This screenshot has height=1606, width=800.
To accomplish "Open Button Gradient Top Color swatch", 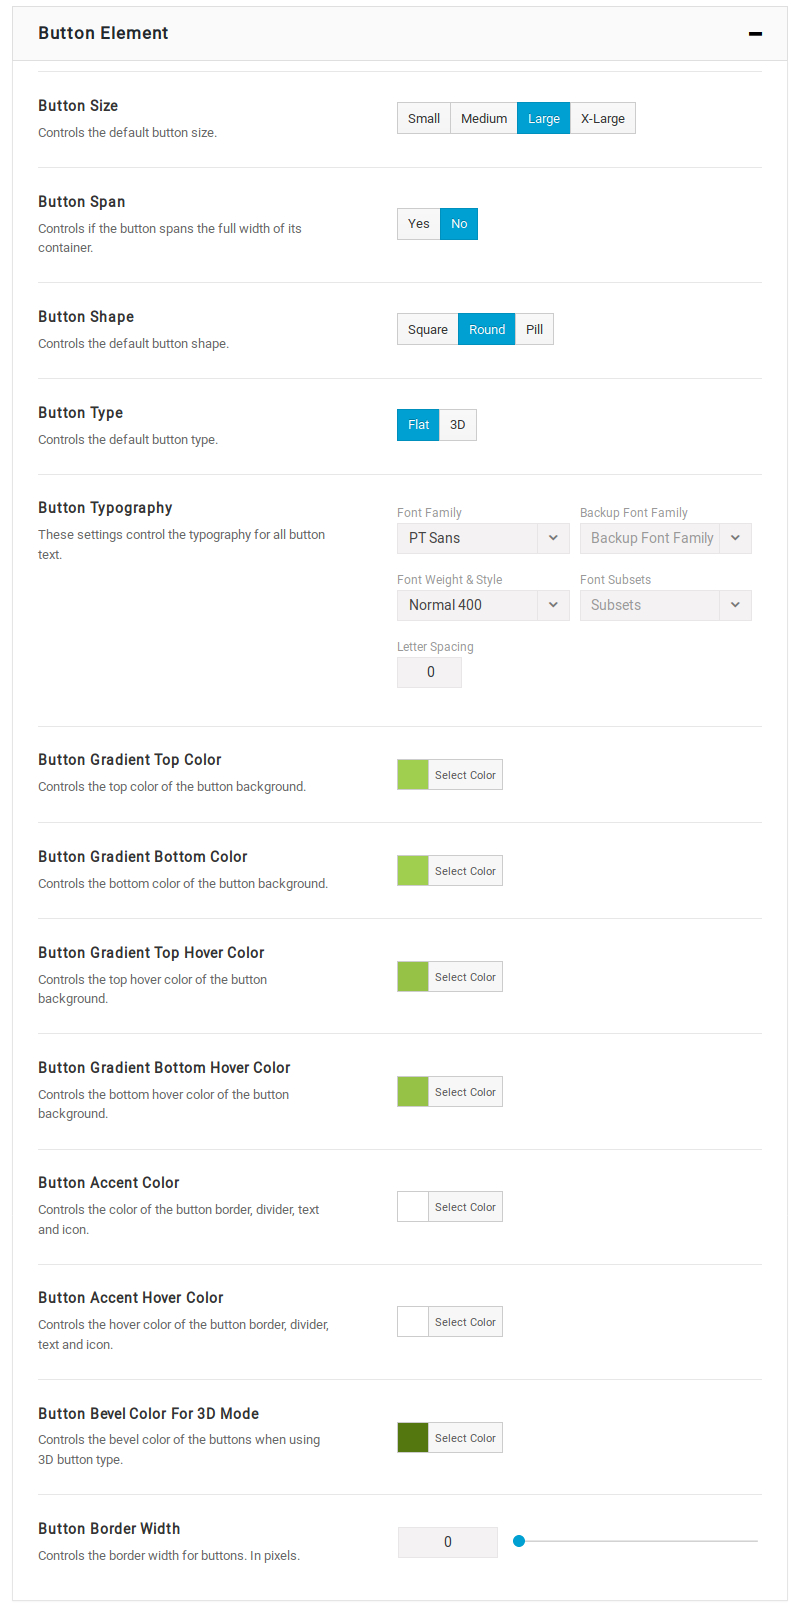I will click(413, 775).
